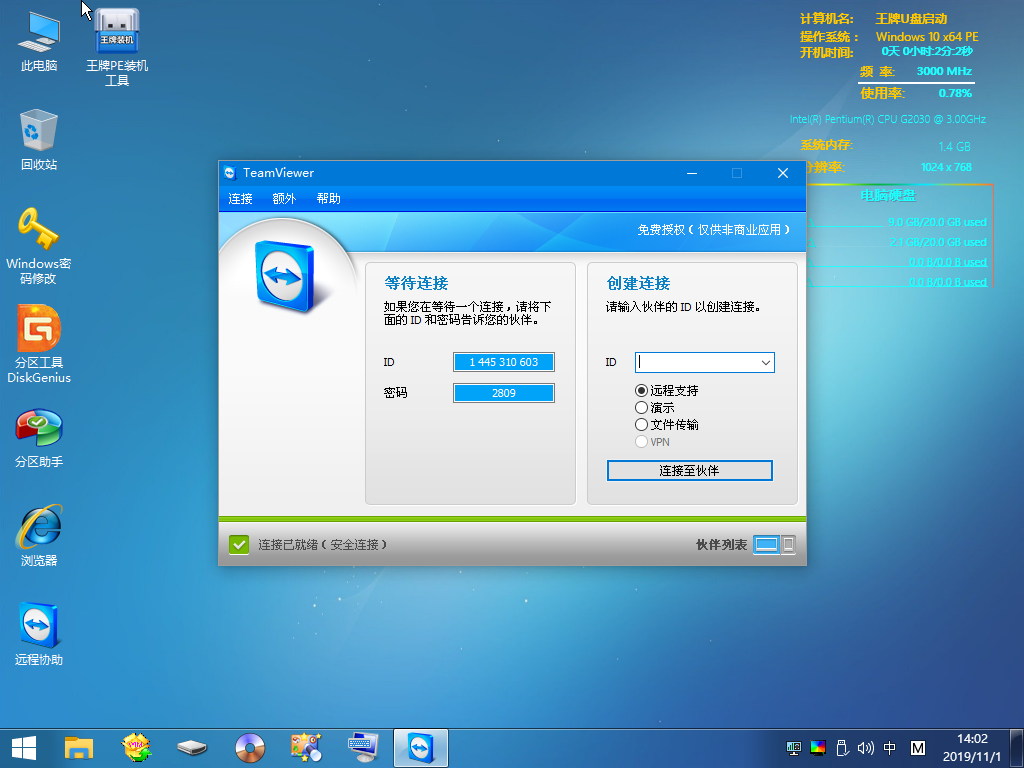This screenshot has height=768, width=1024.
Task: Click the green connection ready checkmark icon
Action: (x=239, y=544)
